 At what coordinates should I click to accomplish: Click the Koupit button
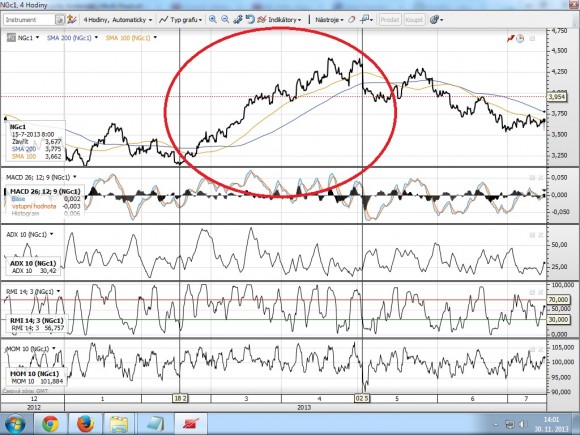[x=414, y=20]
